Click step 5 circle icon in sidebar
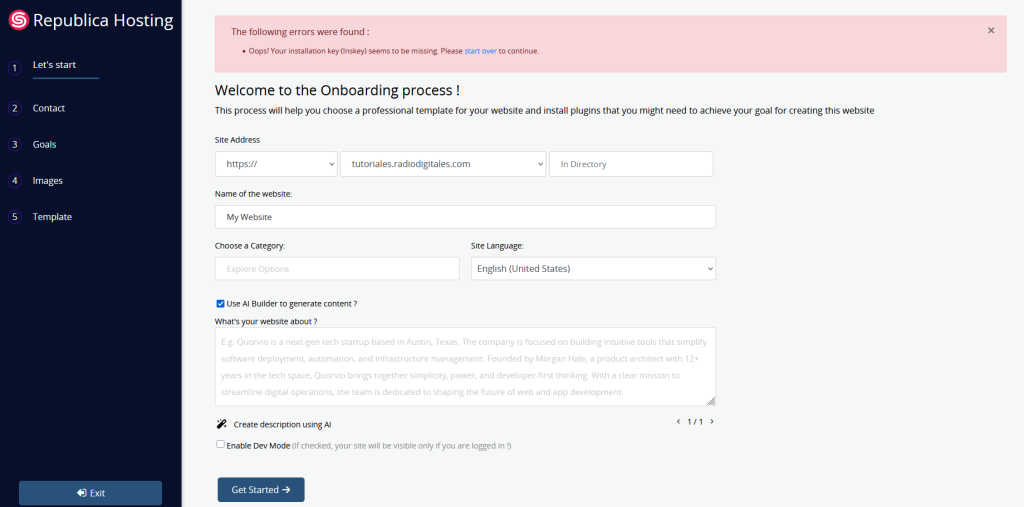Screen dimensions: 1024x507 (x=15, y=217)
